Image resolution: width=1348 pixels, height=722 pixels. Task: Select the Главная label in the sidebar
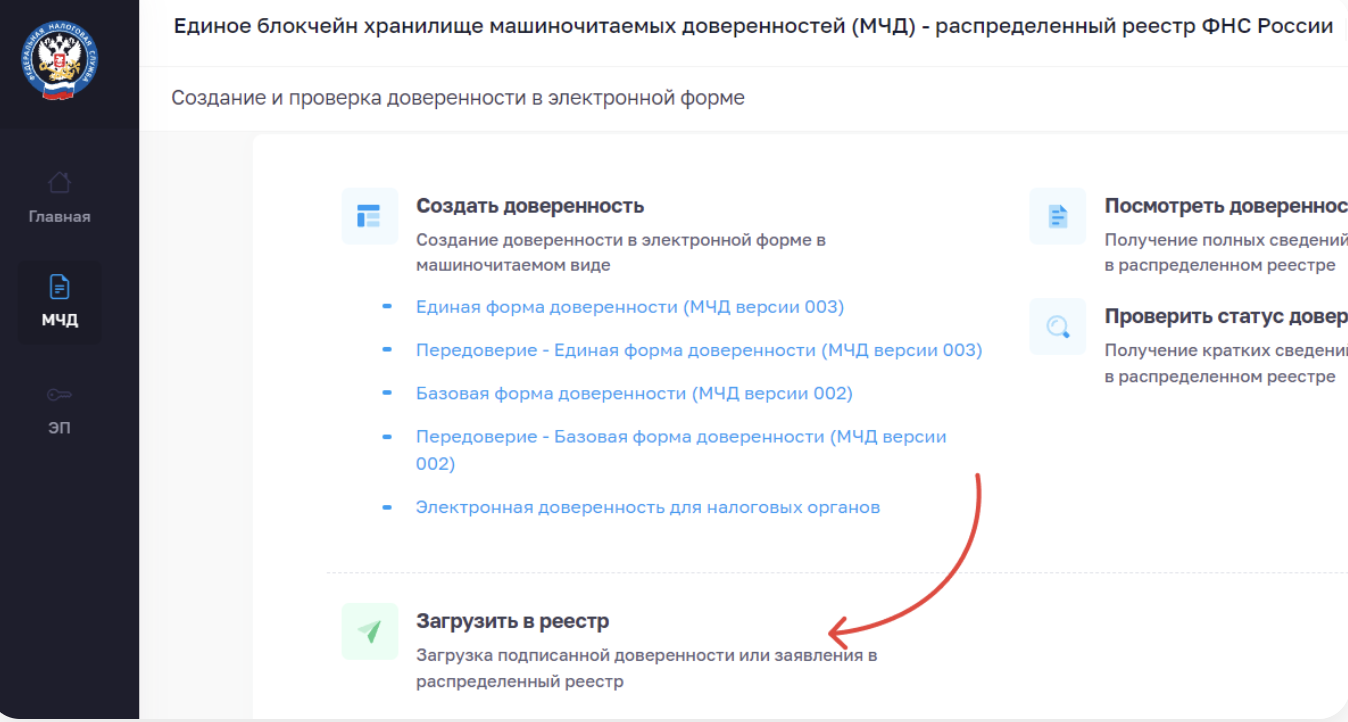pos(59,217)
